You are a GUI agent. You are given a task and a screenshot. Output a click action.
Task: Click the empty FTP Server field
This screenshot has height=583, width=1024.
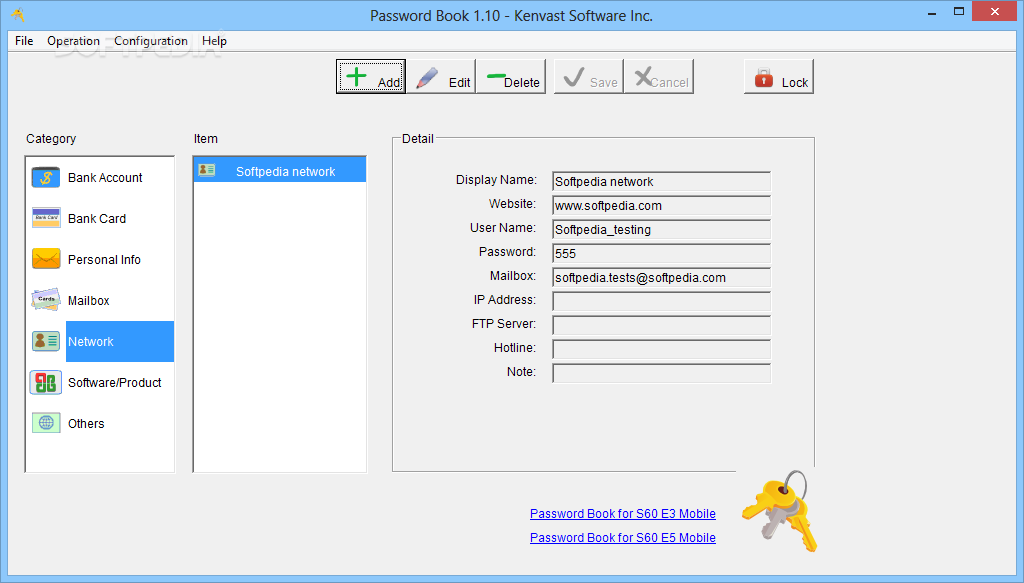click(x=662, y=325)
